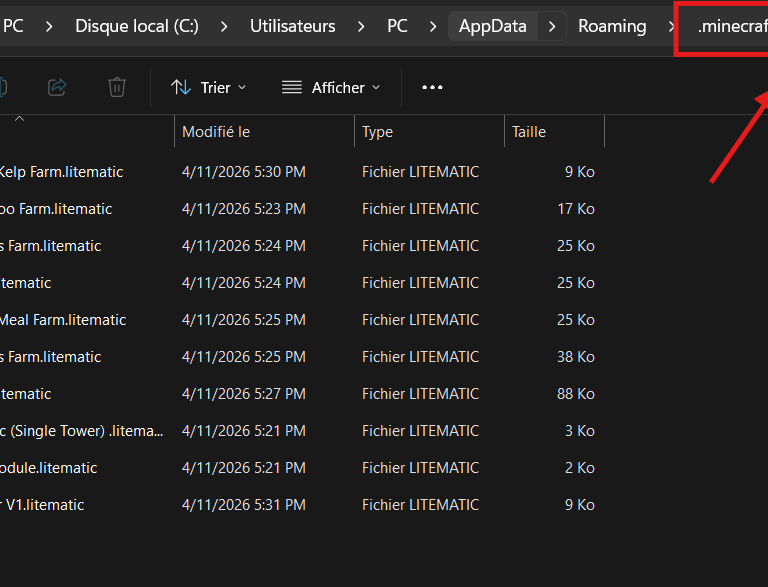Open the Afficher view dropdown
This screenshot has width=768, height=587.
pyautogui.click(x=331, y=88)
